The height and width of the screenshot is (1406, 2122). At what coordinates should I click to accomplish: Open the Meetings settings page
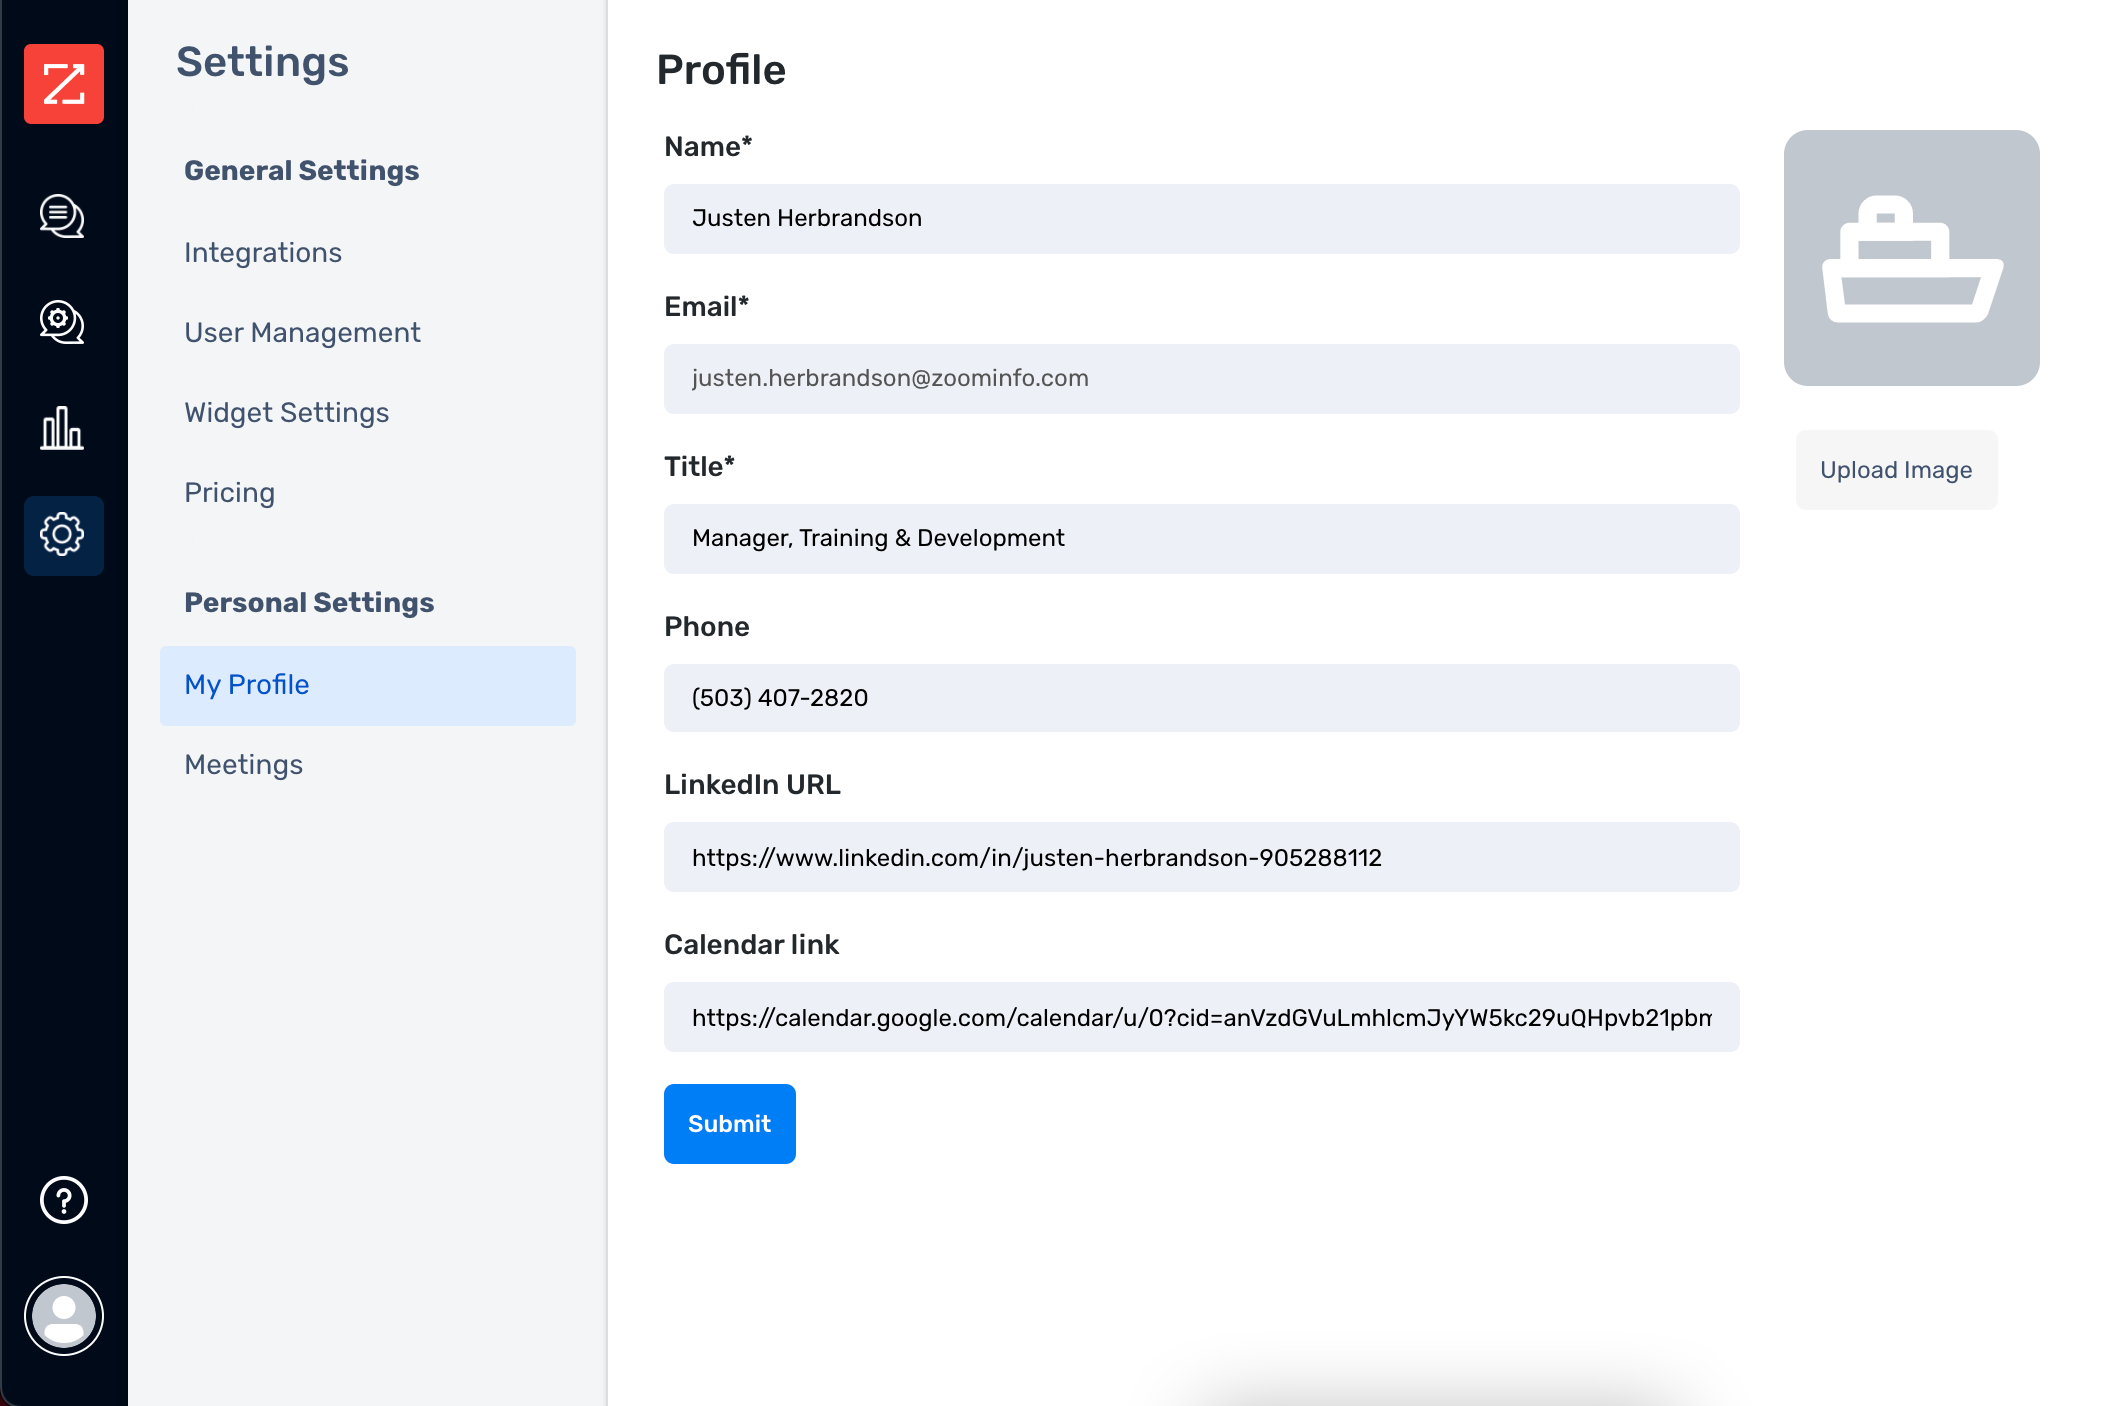point(242,765)
